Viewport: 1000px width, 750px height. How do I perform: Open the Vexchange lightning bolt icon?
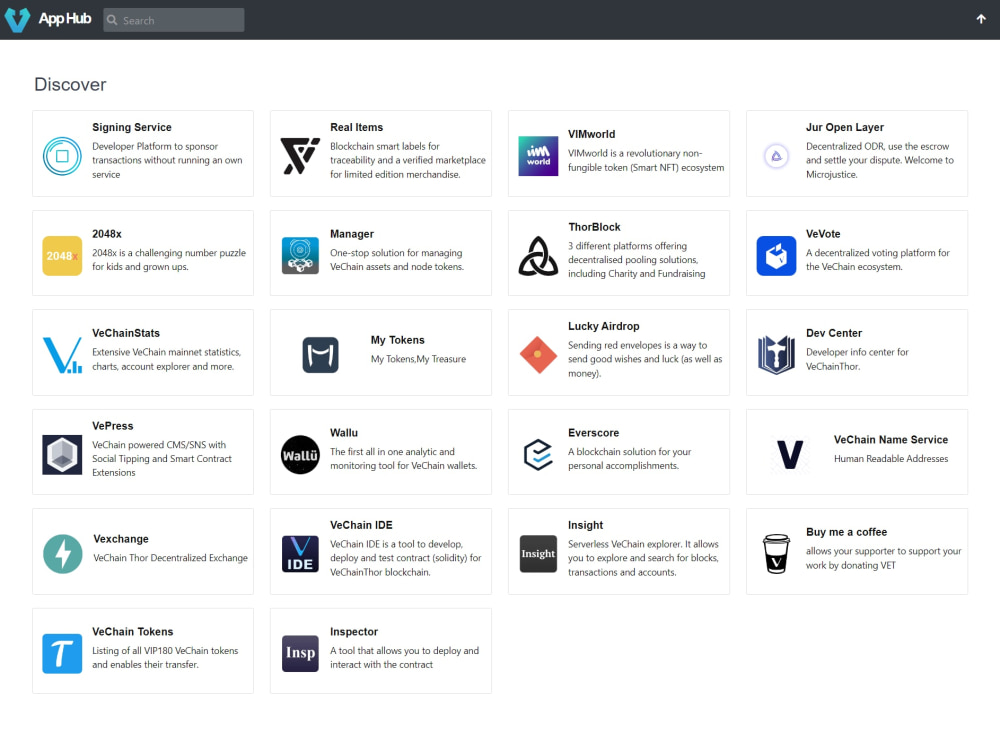[x=62, y=554]
